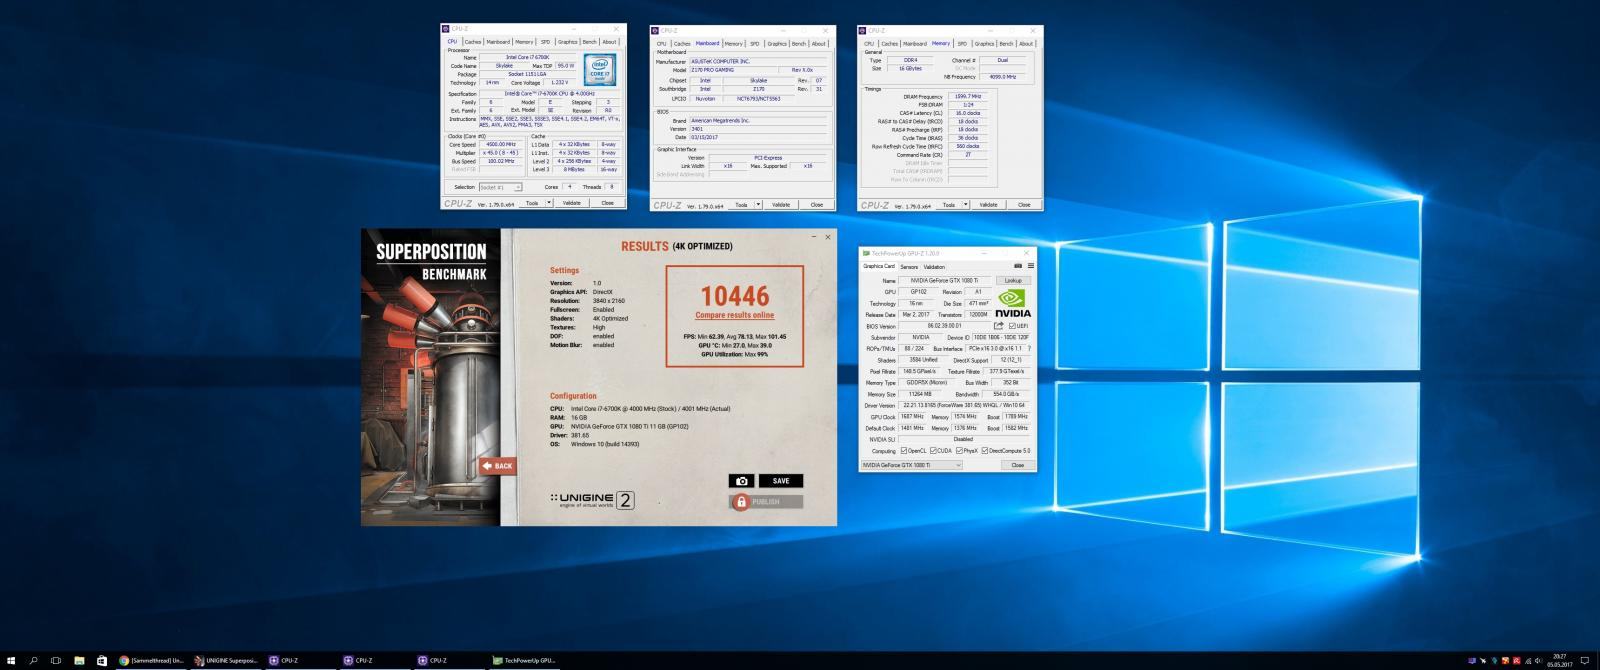1600x670 pixels.
Task: Toggle the DirectCompute 5.0 checkbox in GPU-Z
Action: 985,451
